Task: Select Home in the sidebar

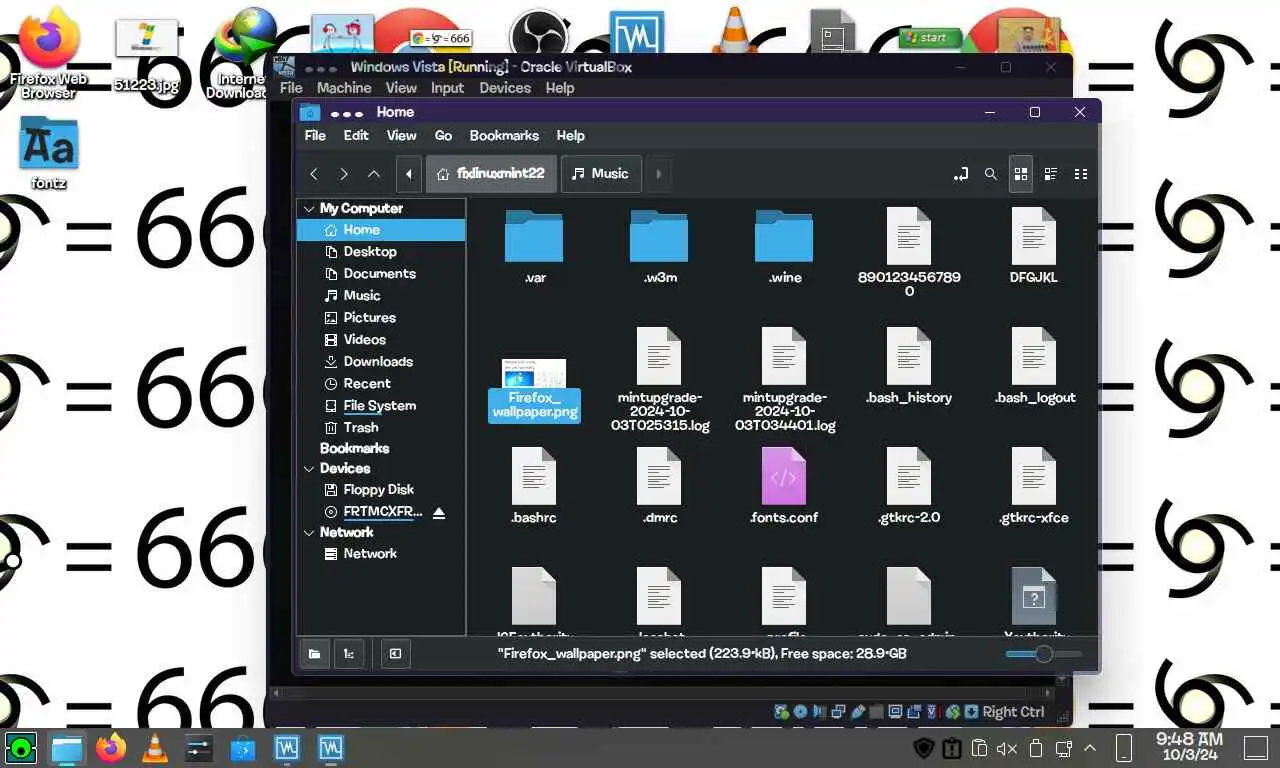Action: point(381,230)
